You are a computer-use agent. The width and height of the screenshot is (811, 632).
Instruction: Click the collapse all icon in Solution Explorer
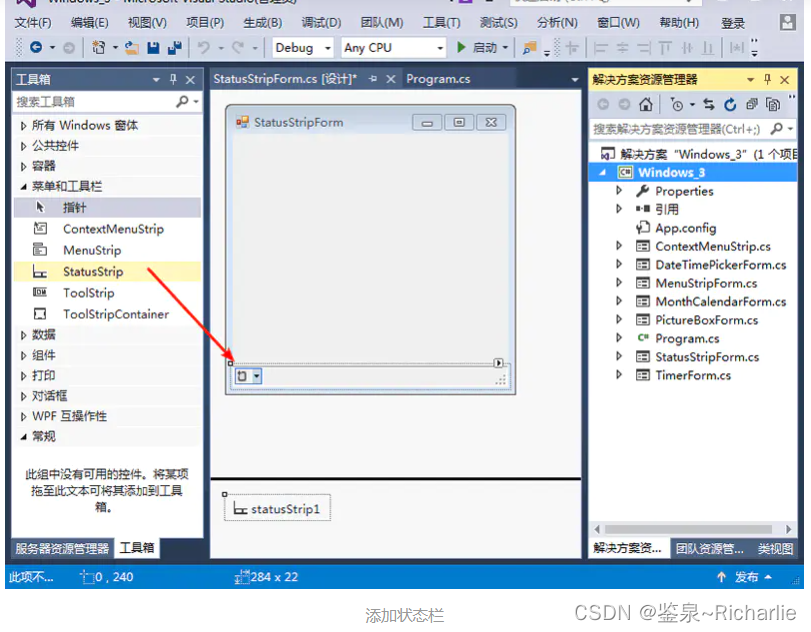(x=752, y=104)
